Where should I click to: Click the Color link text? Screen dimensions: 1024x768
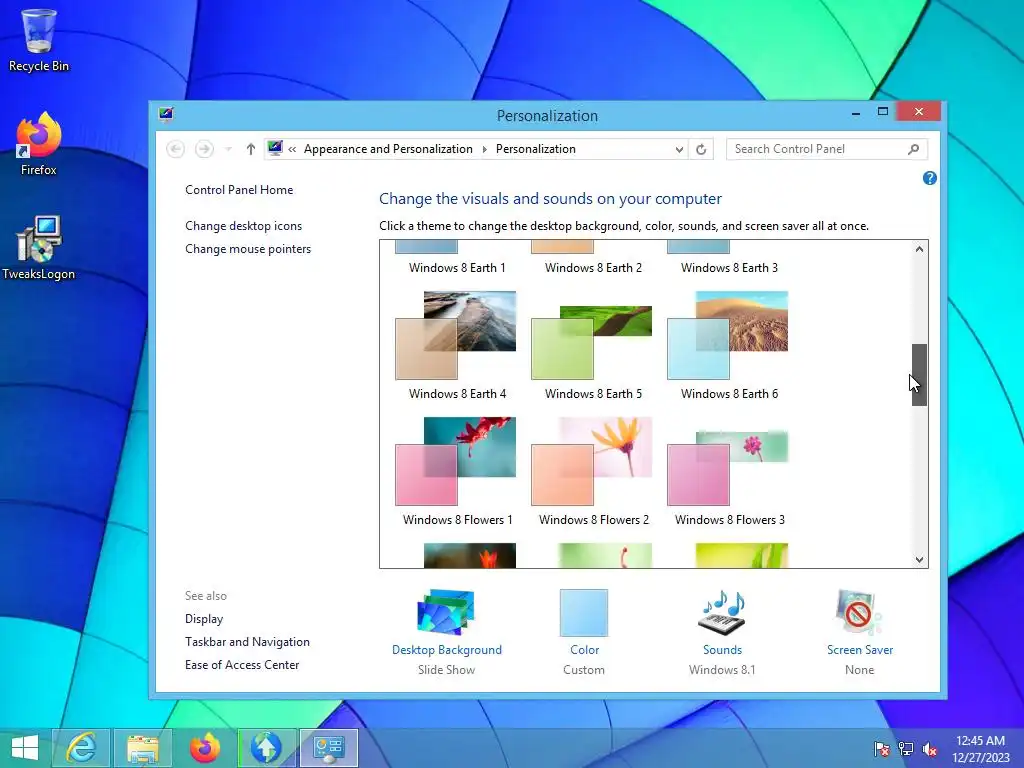584,650
